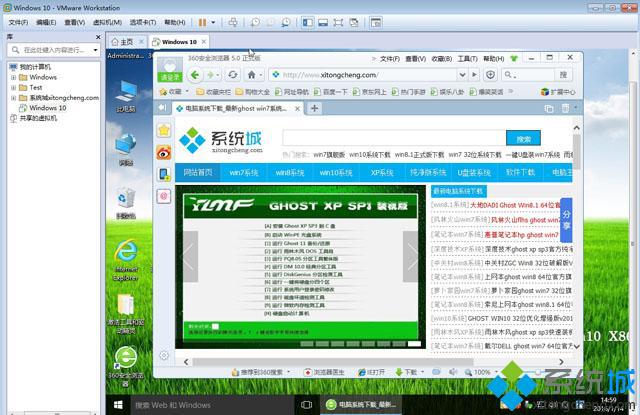Open VMware 查看(V) menu
This screenshot has width=640, height=415.
[x=75, y=22]
